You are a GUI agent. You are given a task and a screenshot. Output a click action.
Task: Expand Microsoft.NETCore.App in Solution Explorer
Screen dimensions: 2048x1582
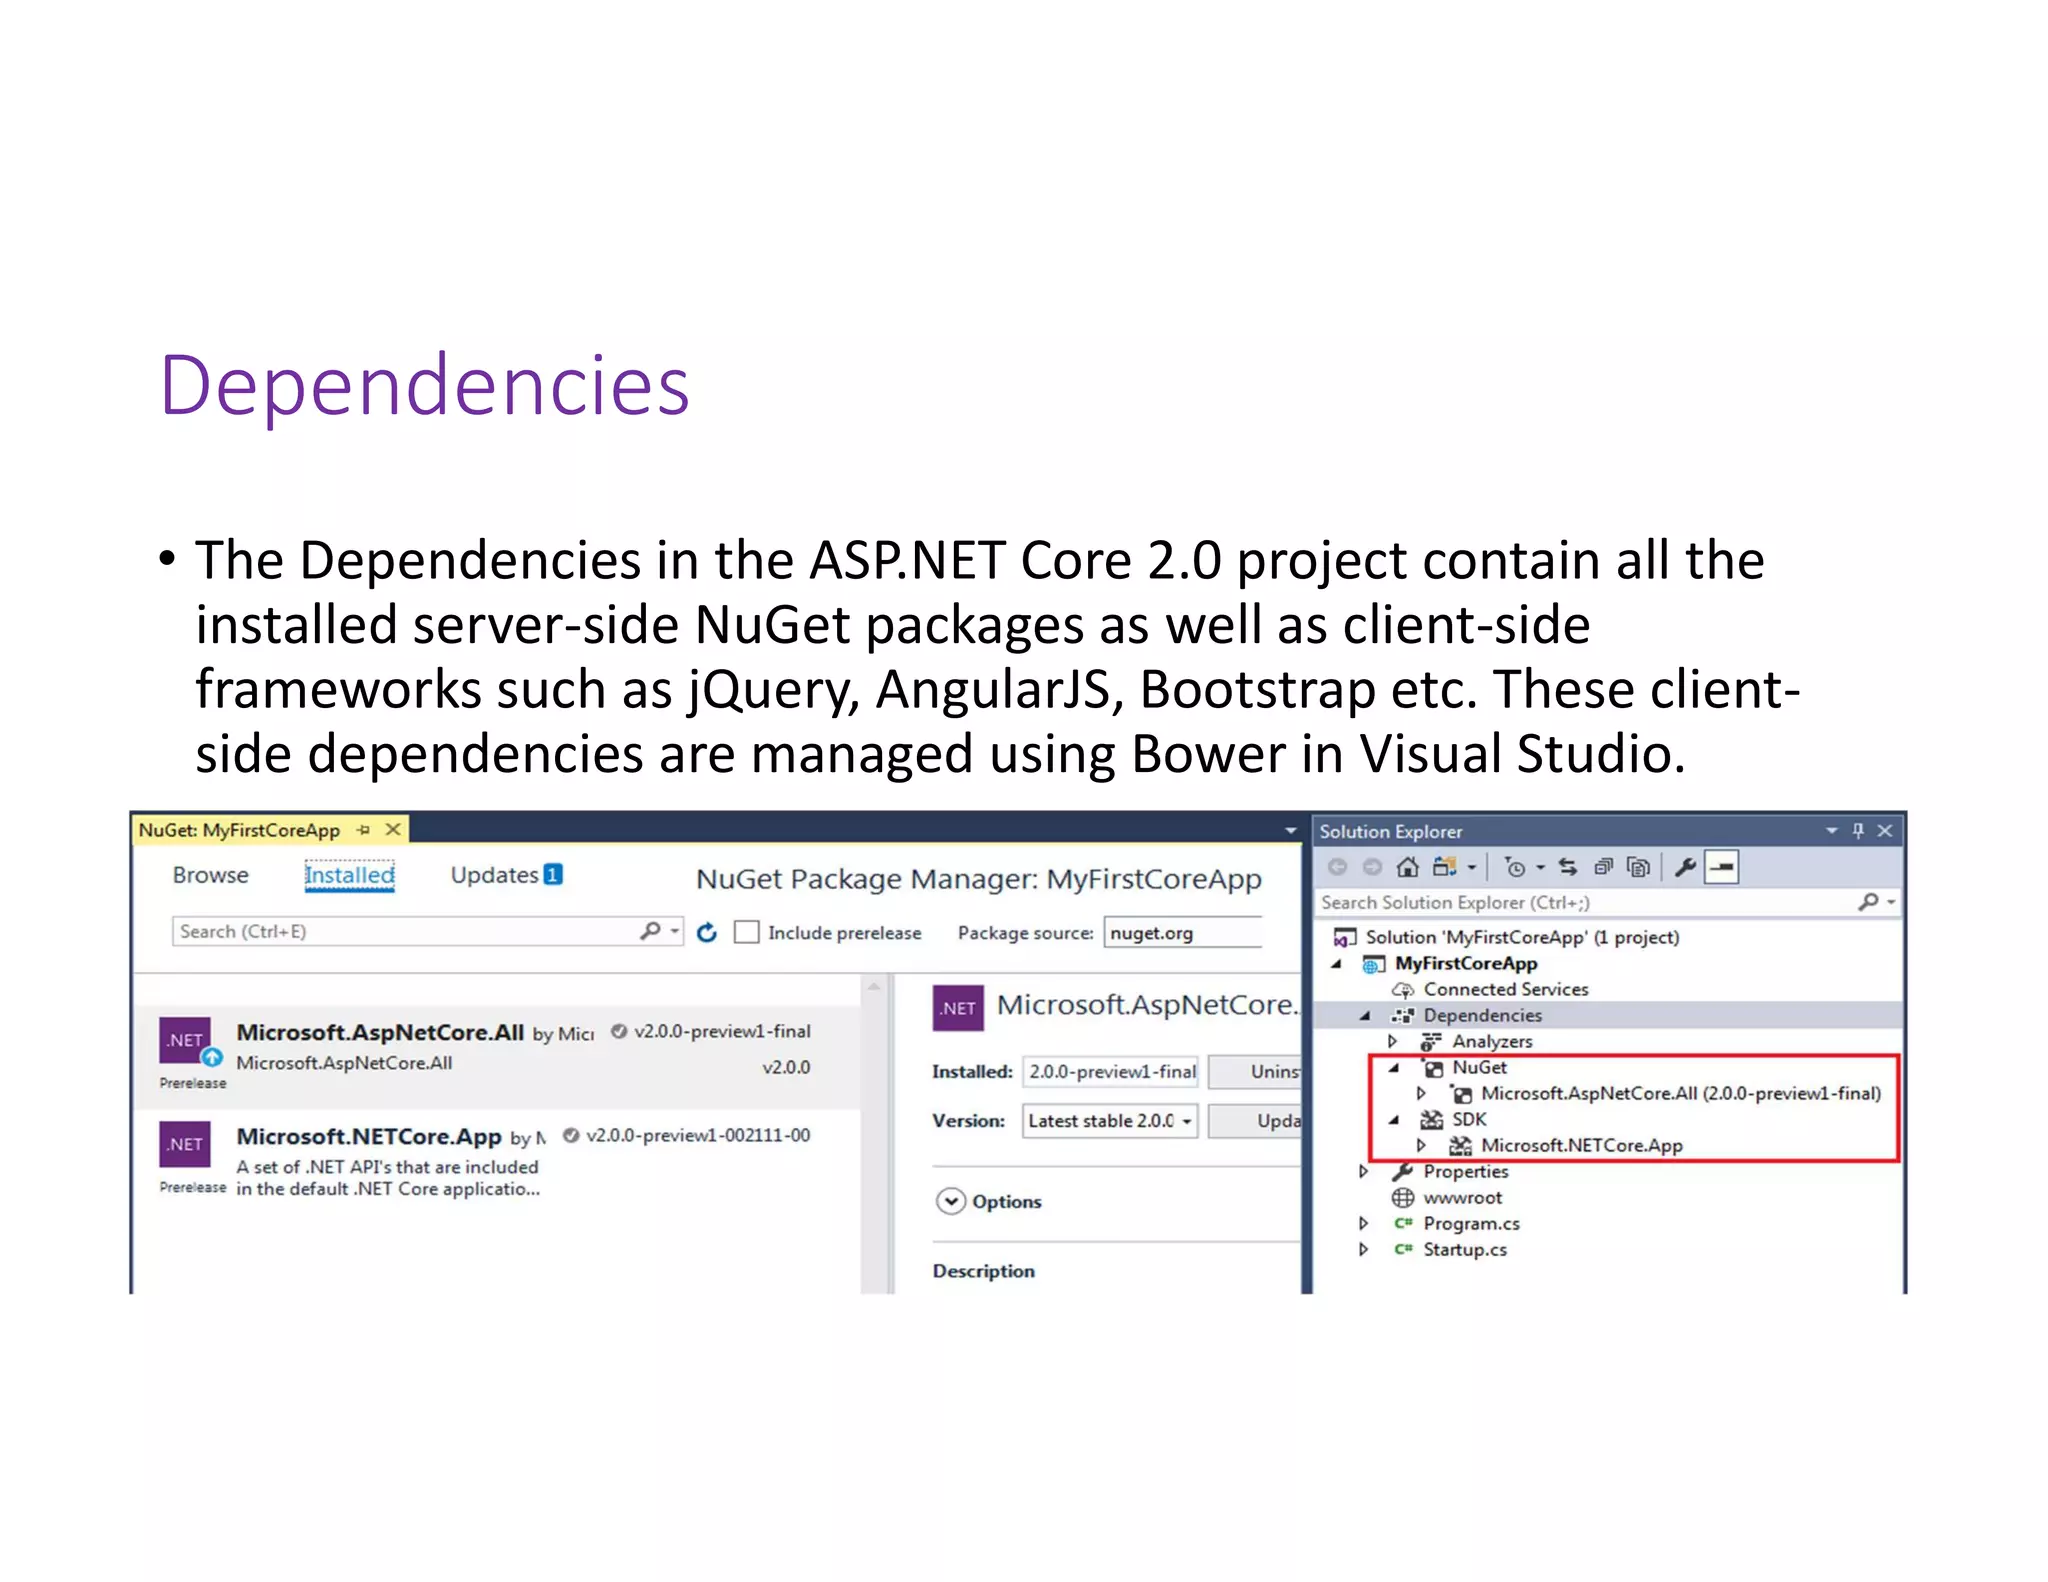[1422, 1145]
